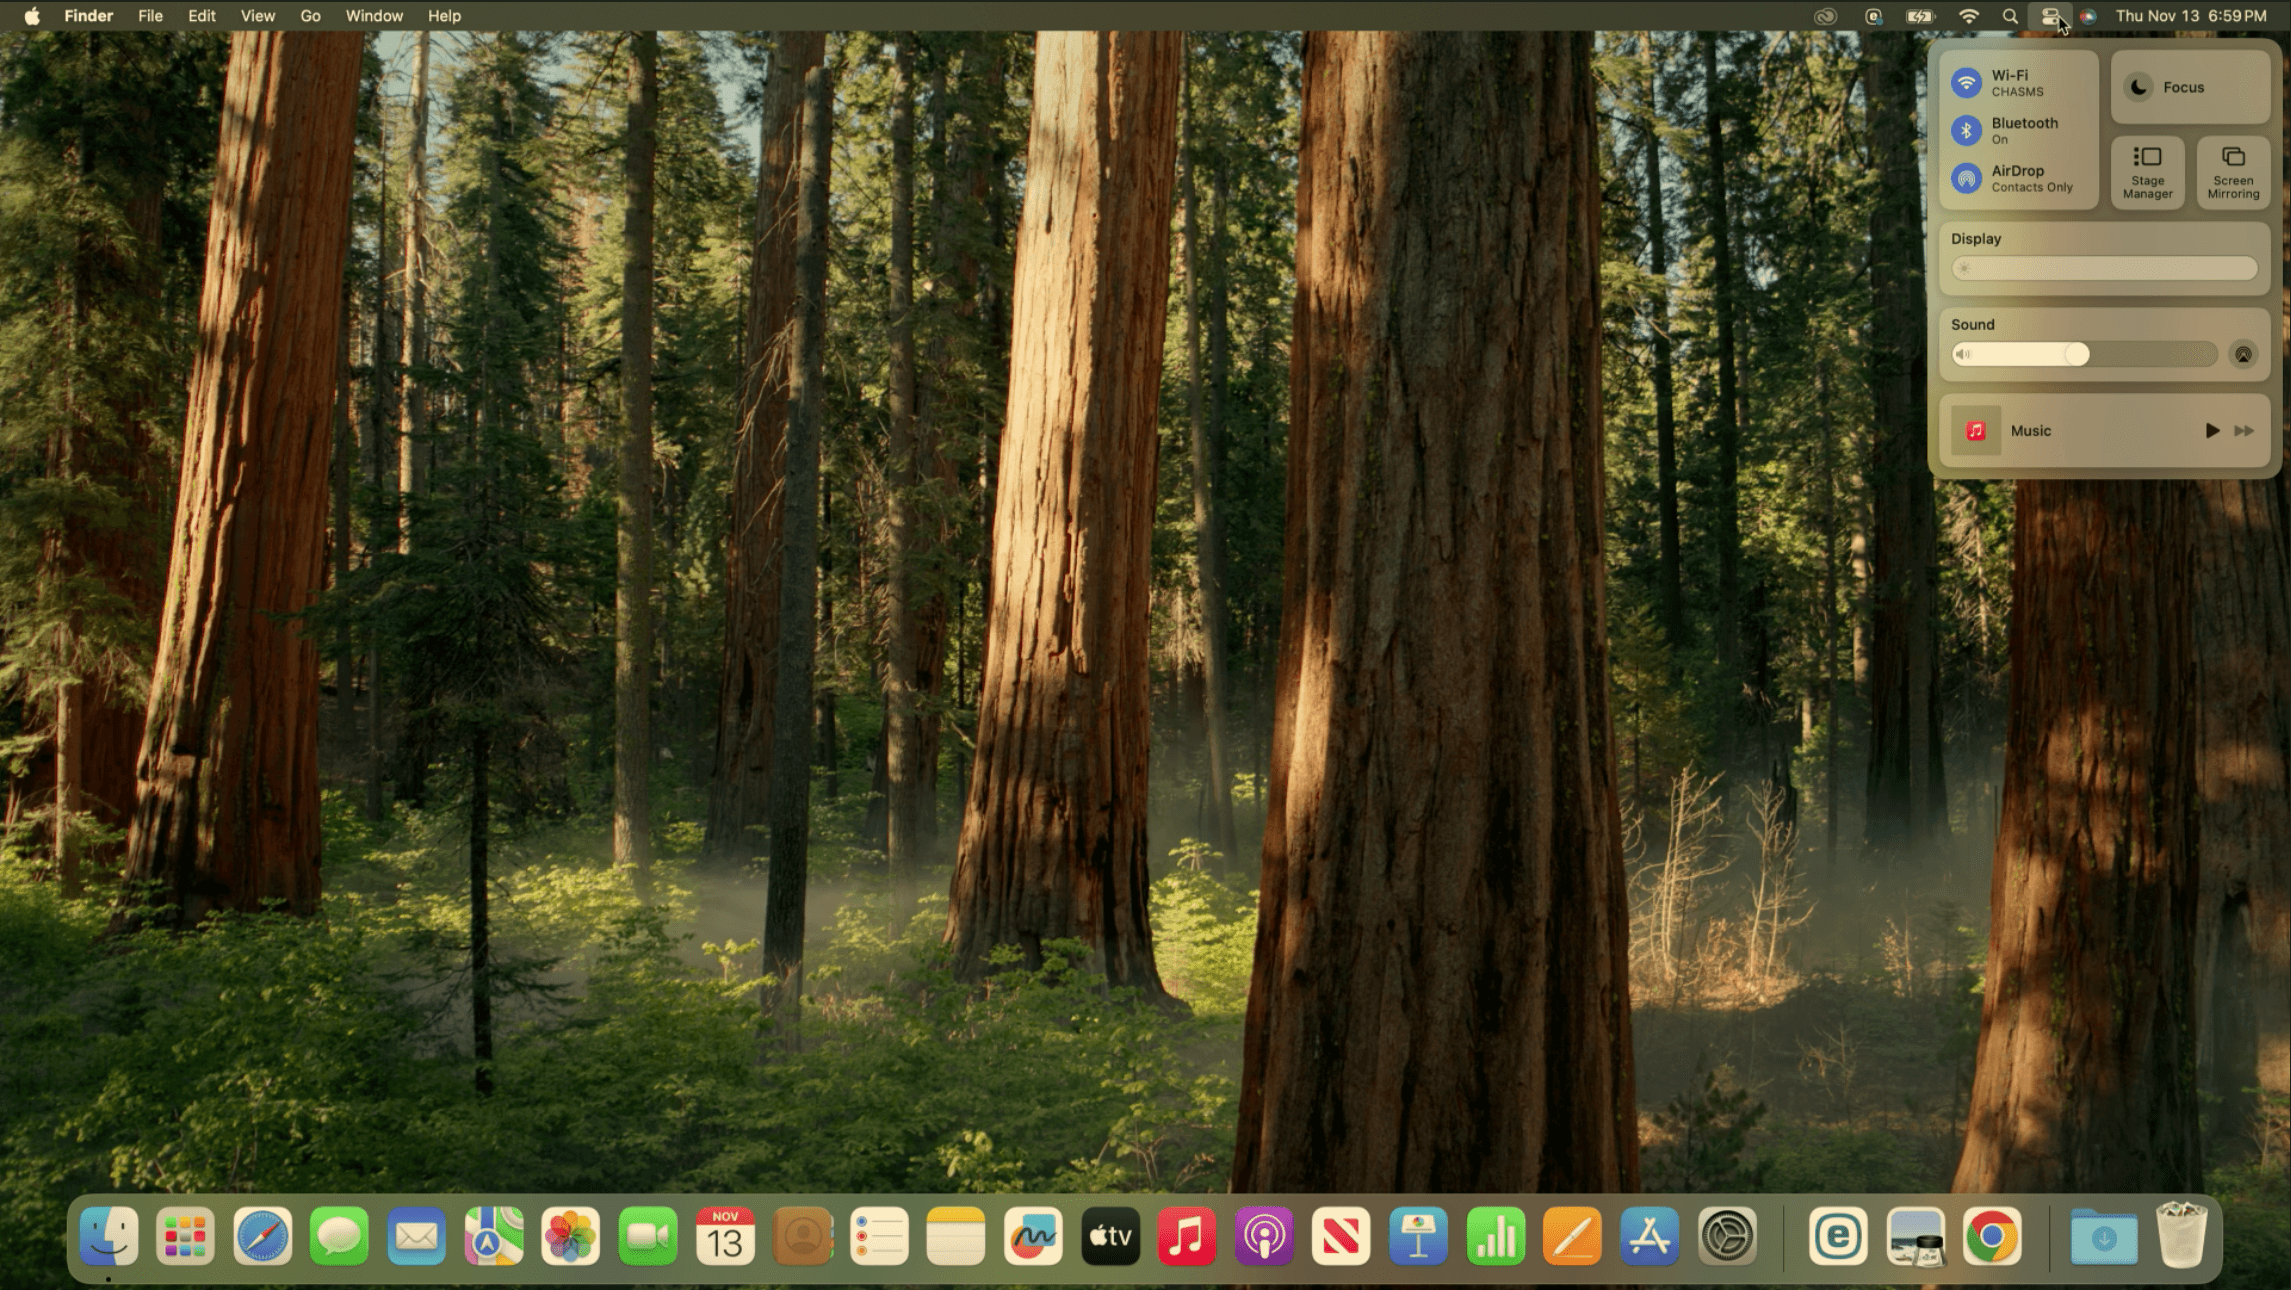Open the Screen Mirroring tile
The image size is (2291, 1290).
pyautogui.click(x=2232, y=172)
